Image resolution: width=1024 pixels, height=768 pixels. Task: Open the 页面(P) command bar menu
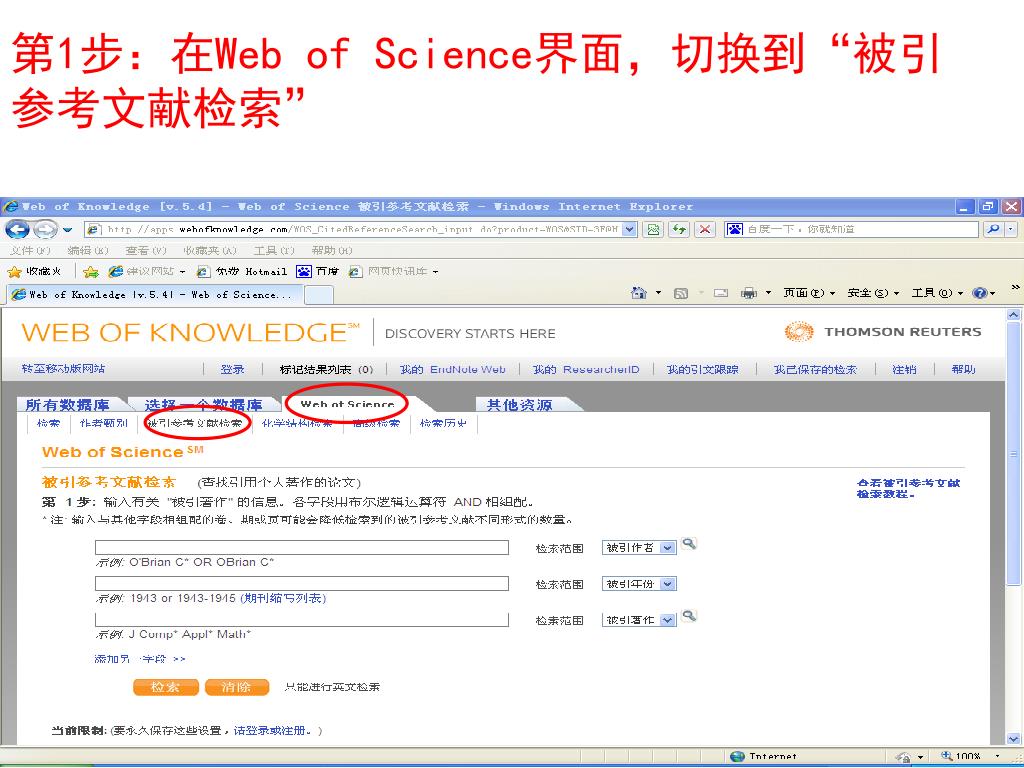click(x=809, y=293)
